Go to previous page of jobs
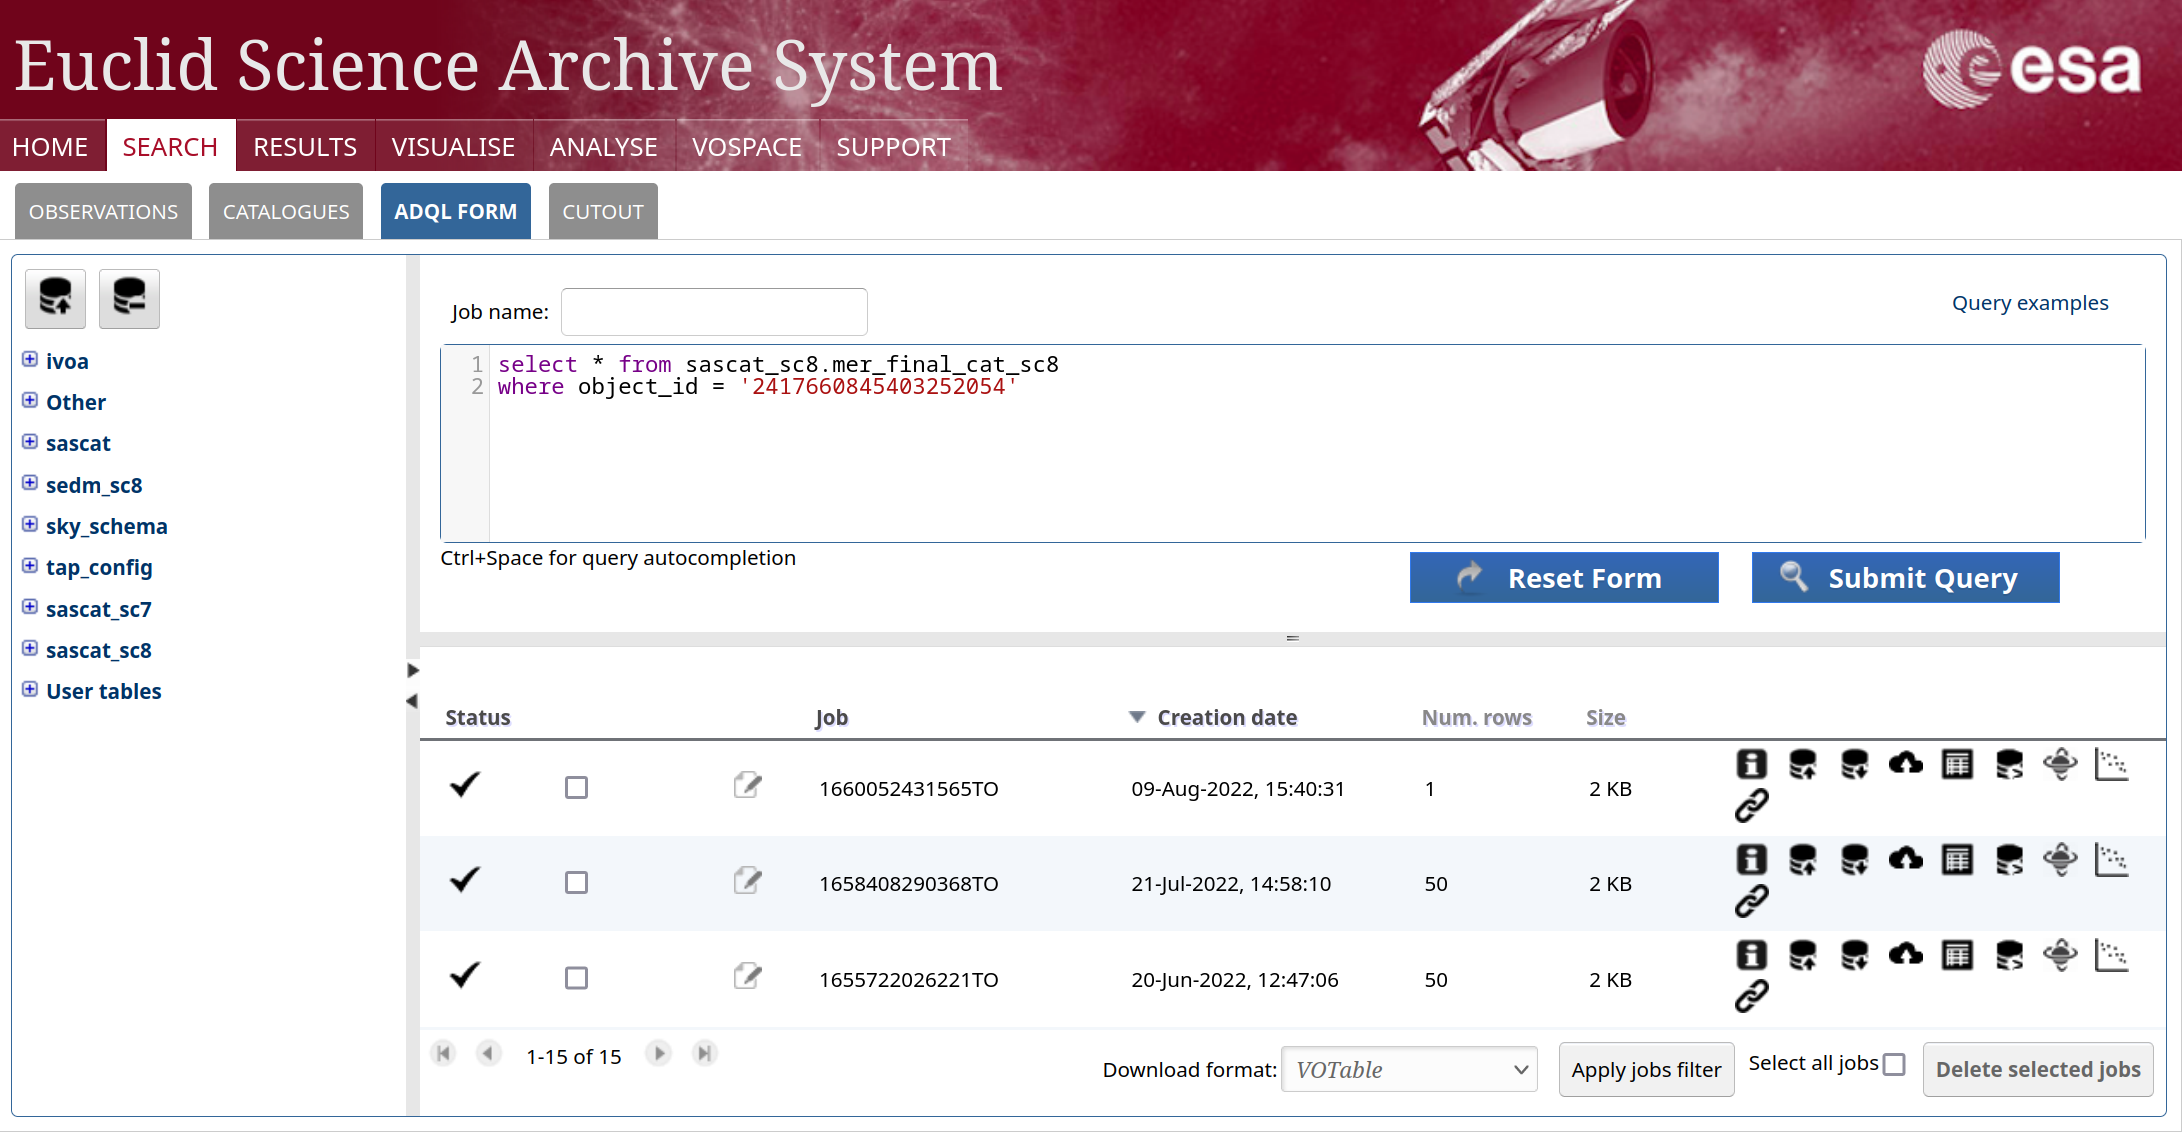 click(x=489, y=1053)
